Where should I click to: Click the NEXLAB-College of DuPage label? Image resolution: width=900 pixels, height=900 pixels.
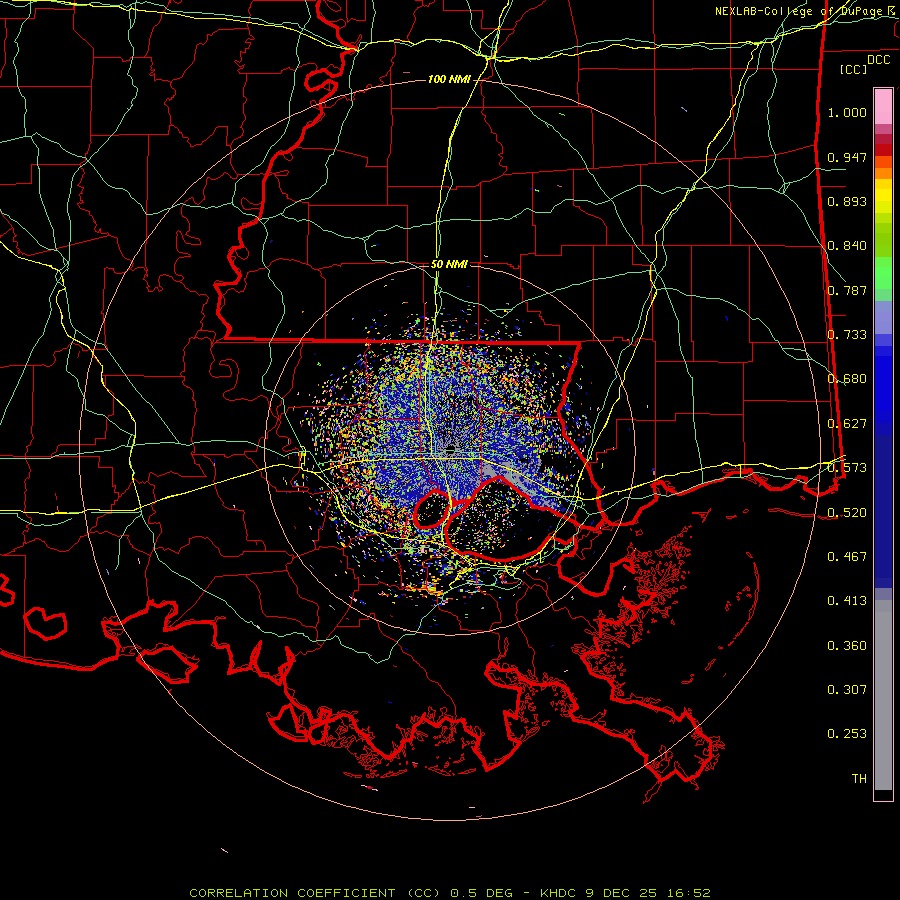(x=804, y=11)
